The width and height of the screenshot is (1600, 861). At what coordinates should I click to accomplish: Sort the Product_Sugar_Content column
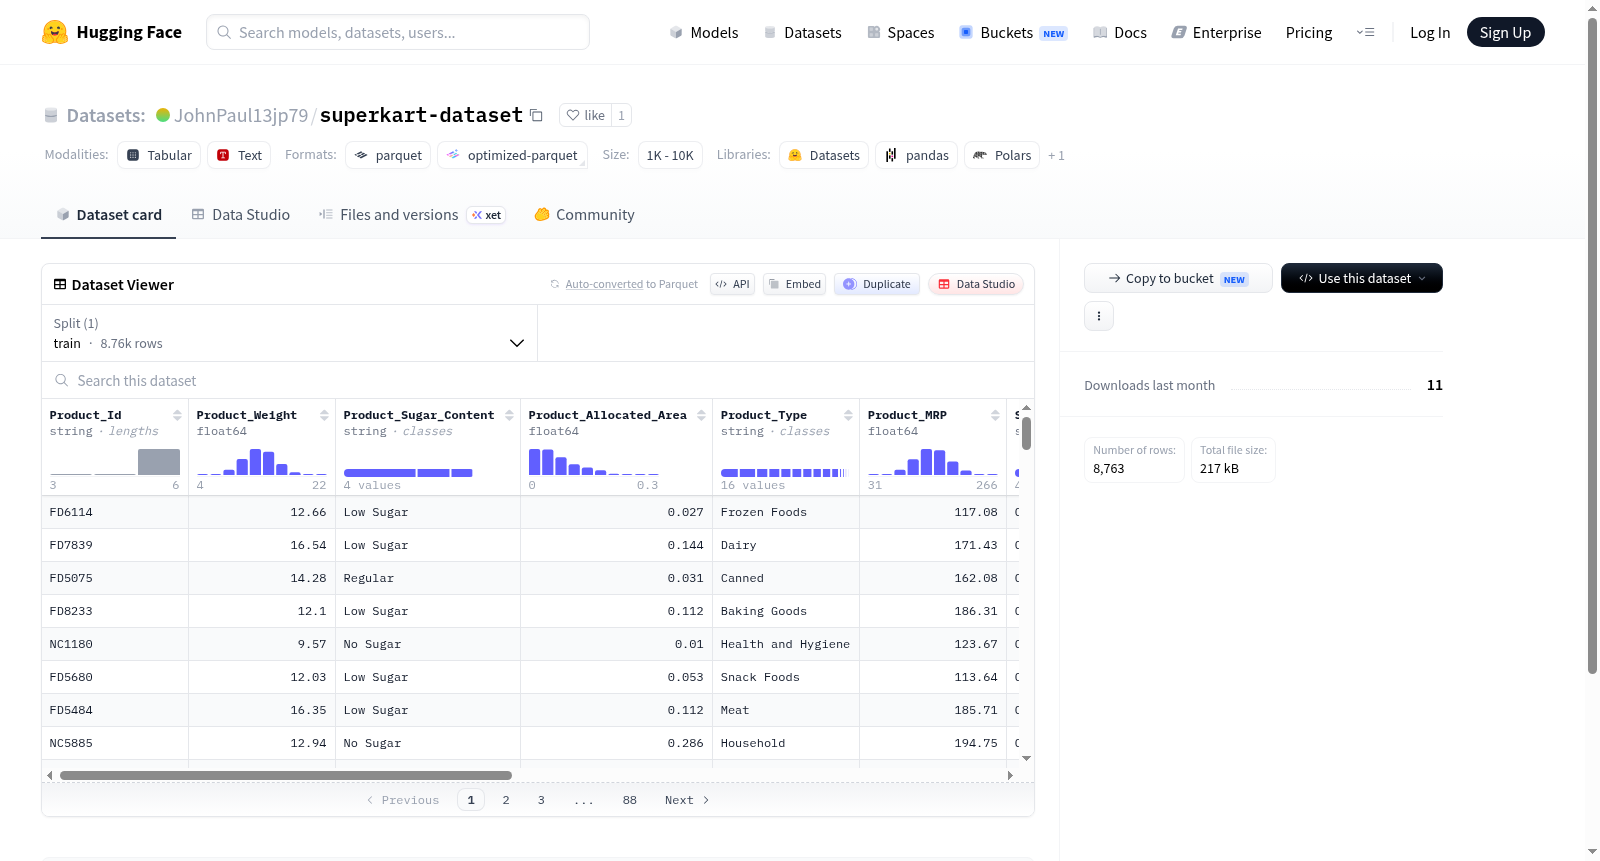[x=509, y=415]
